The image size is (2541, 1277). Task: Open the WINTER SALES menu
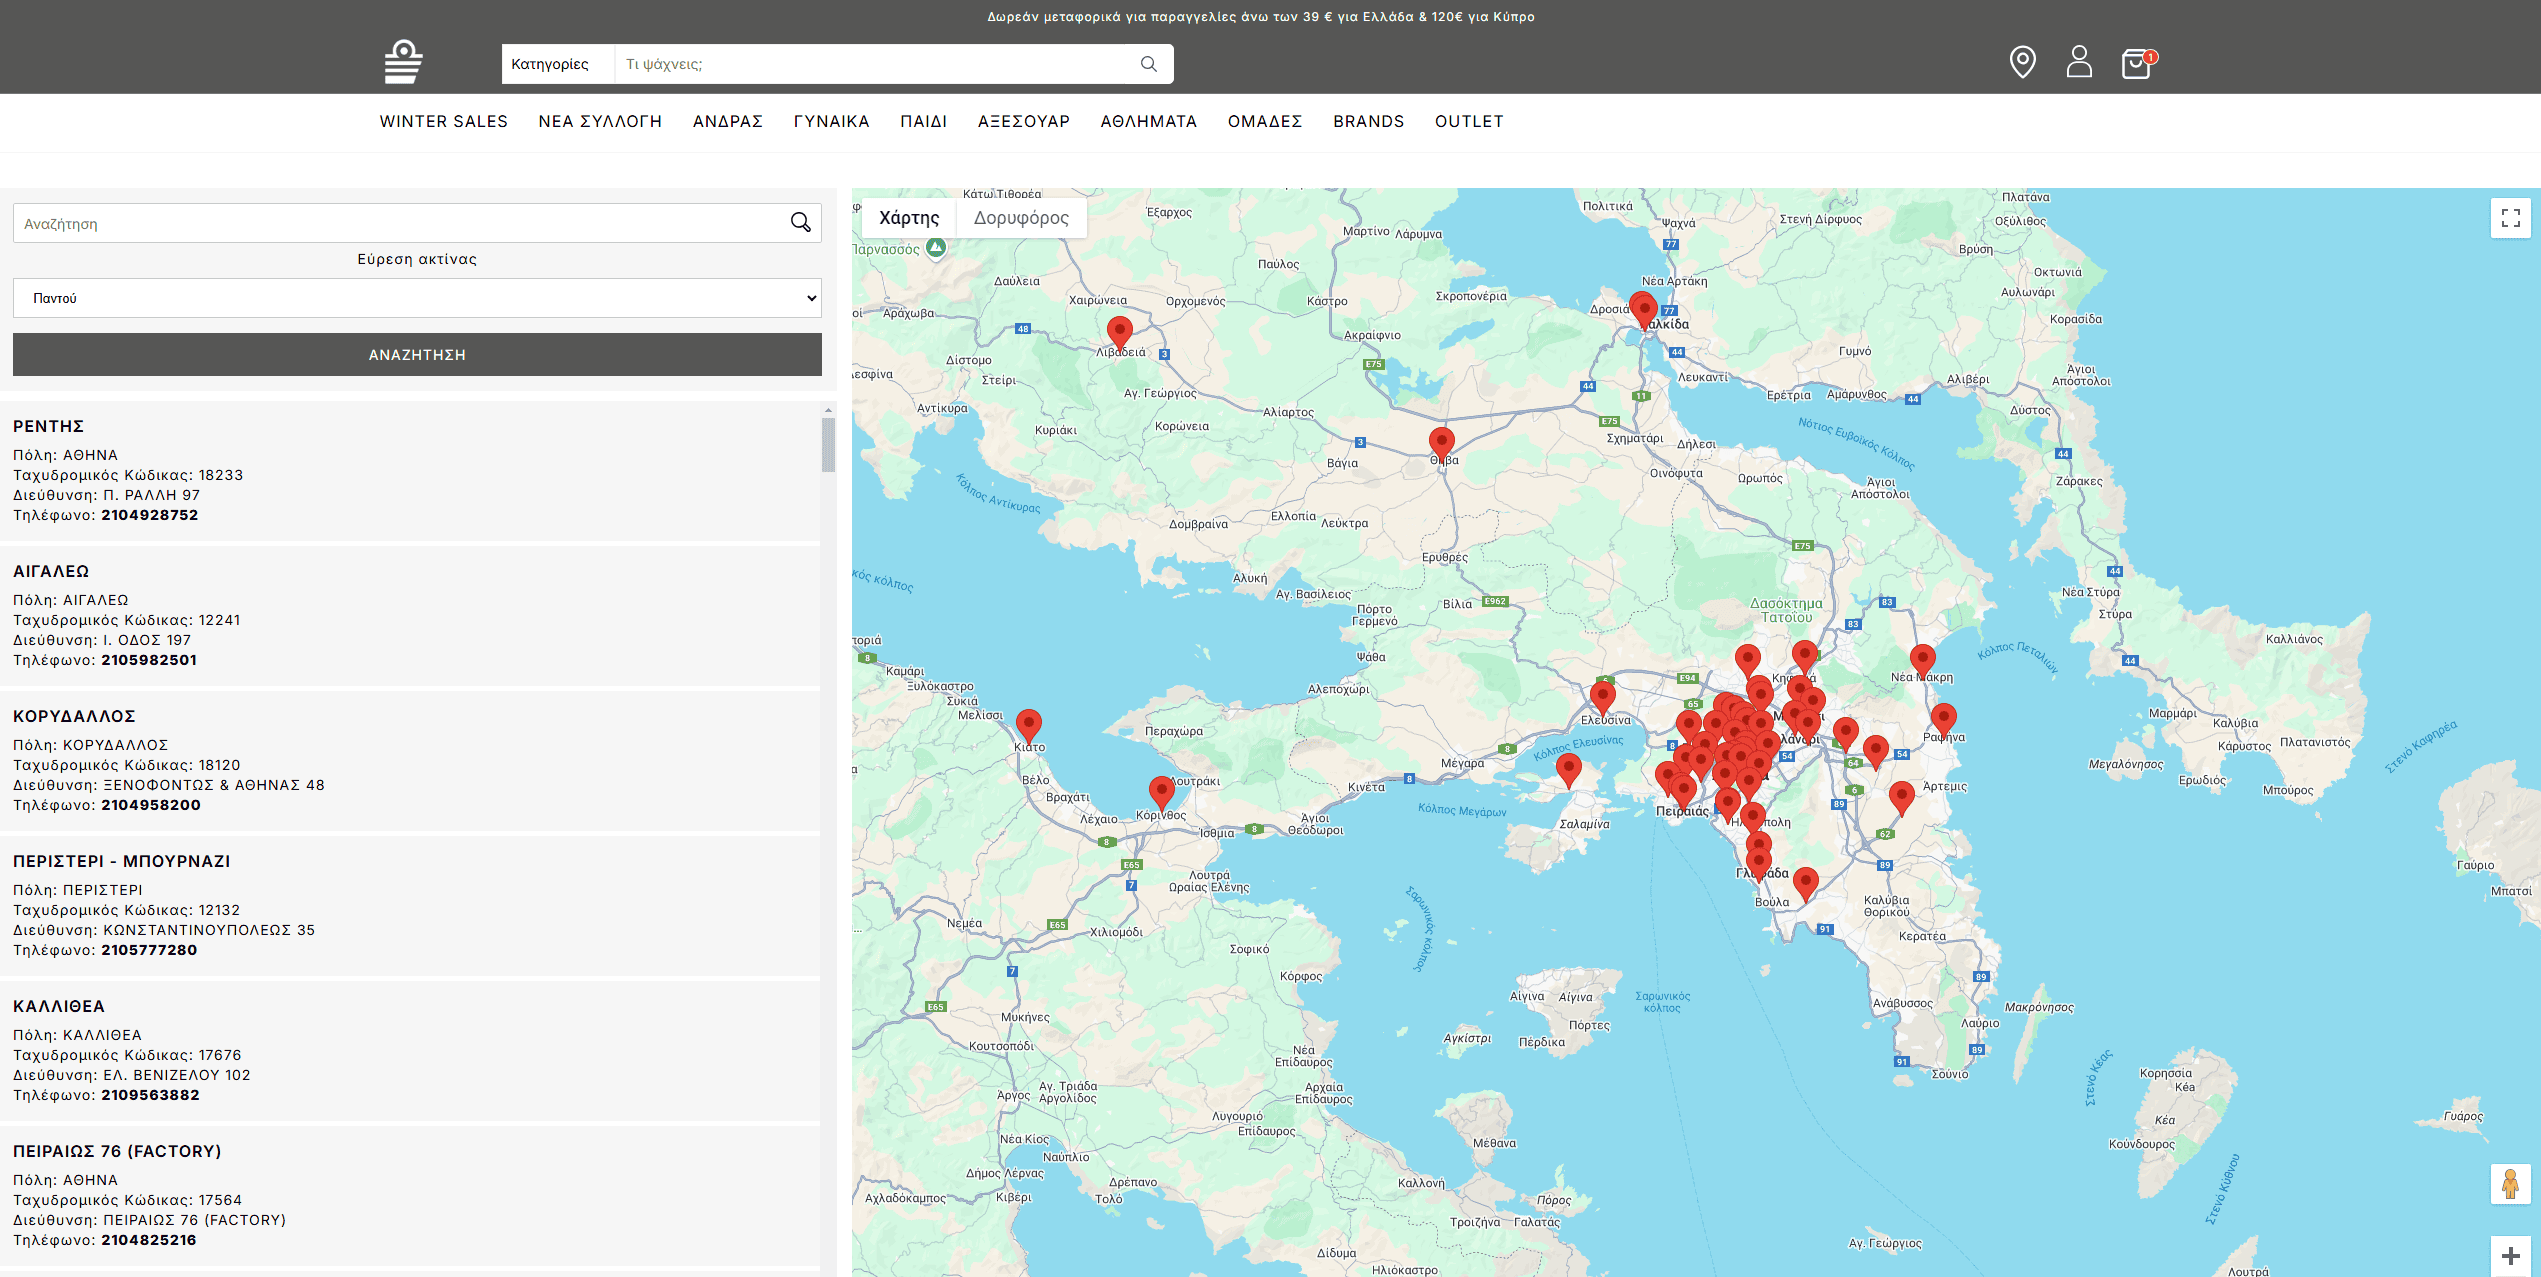click(444, 122)
